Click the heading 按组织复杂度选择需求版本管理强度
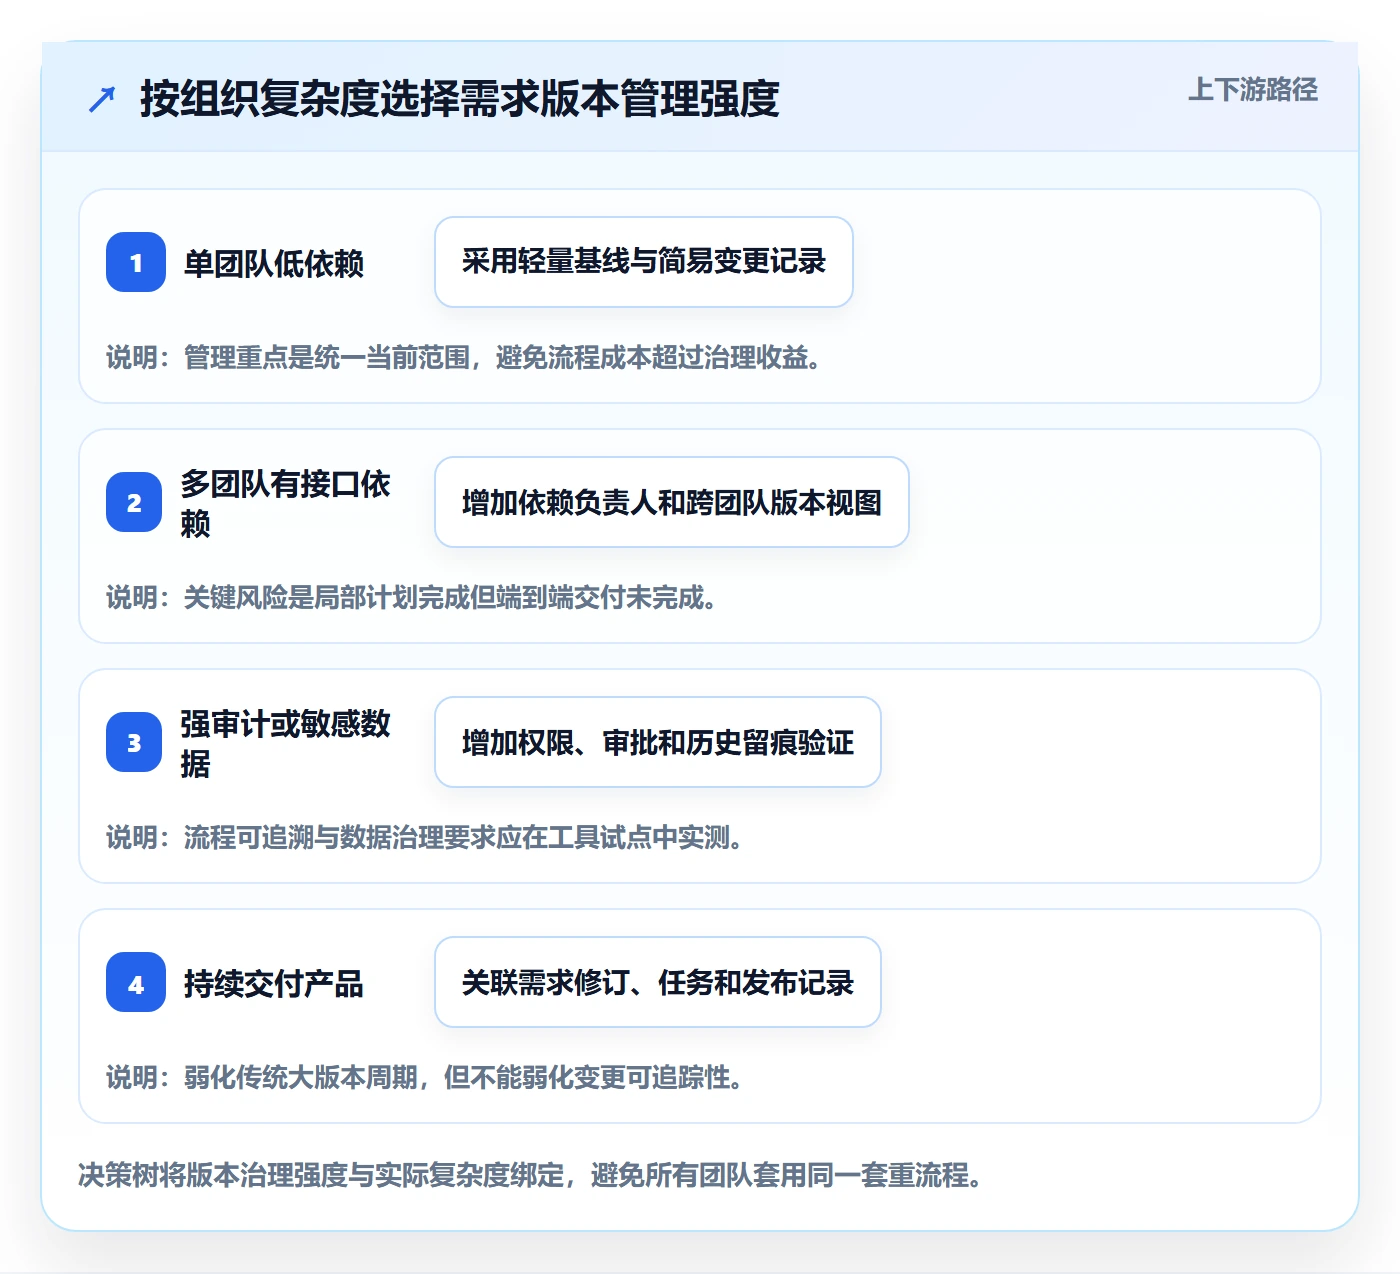 (460, 99)
